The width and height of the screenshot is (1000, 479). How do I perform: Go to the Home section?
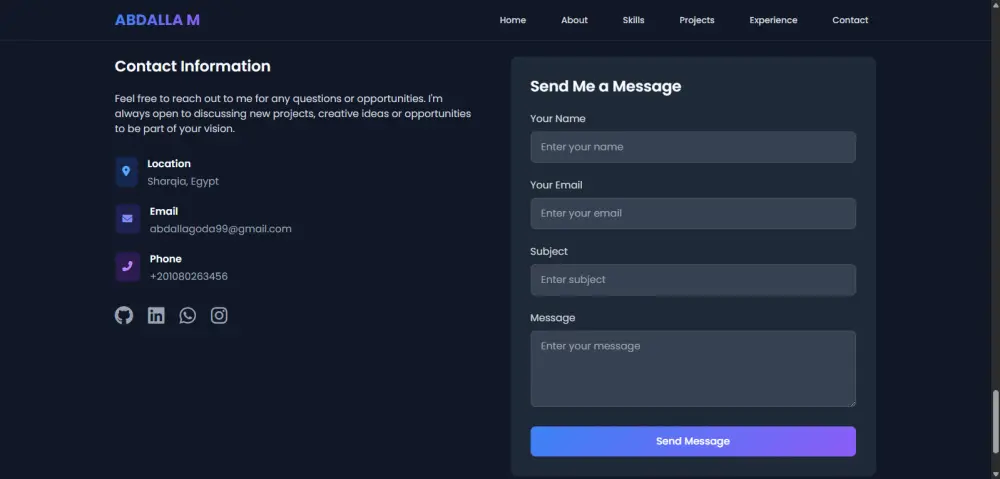point(513,20)
